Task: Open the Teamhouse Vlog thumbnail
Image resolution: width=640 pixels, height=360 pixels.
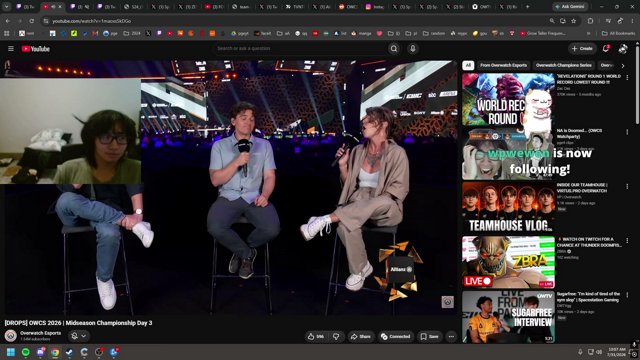Action: [x=508, y=208]
